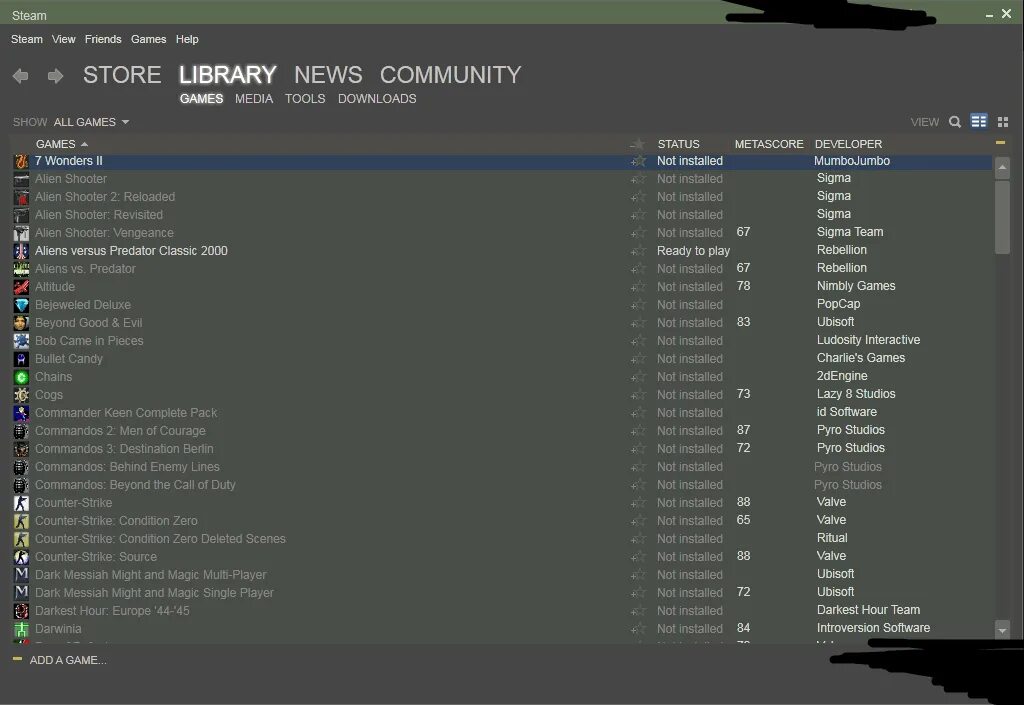Toggle favorite star for Beyond Good & Evil
This screenshot has width=1024, height=705.
click(x=638, y=322)
